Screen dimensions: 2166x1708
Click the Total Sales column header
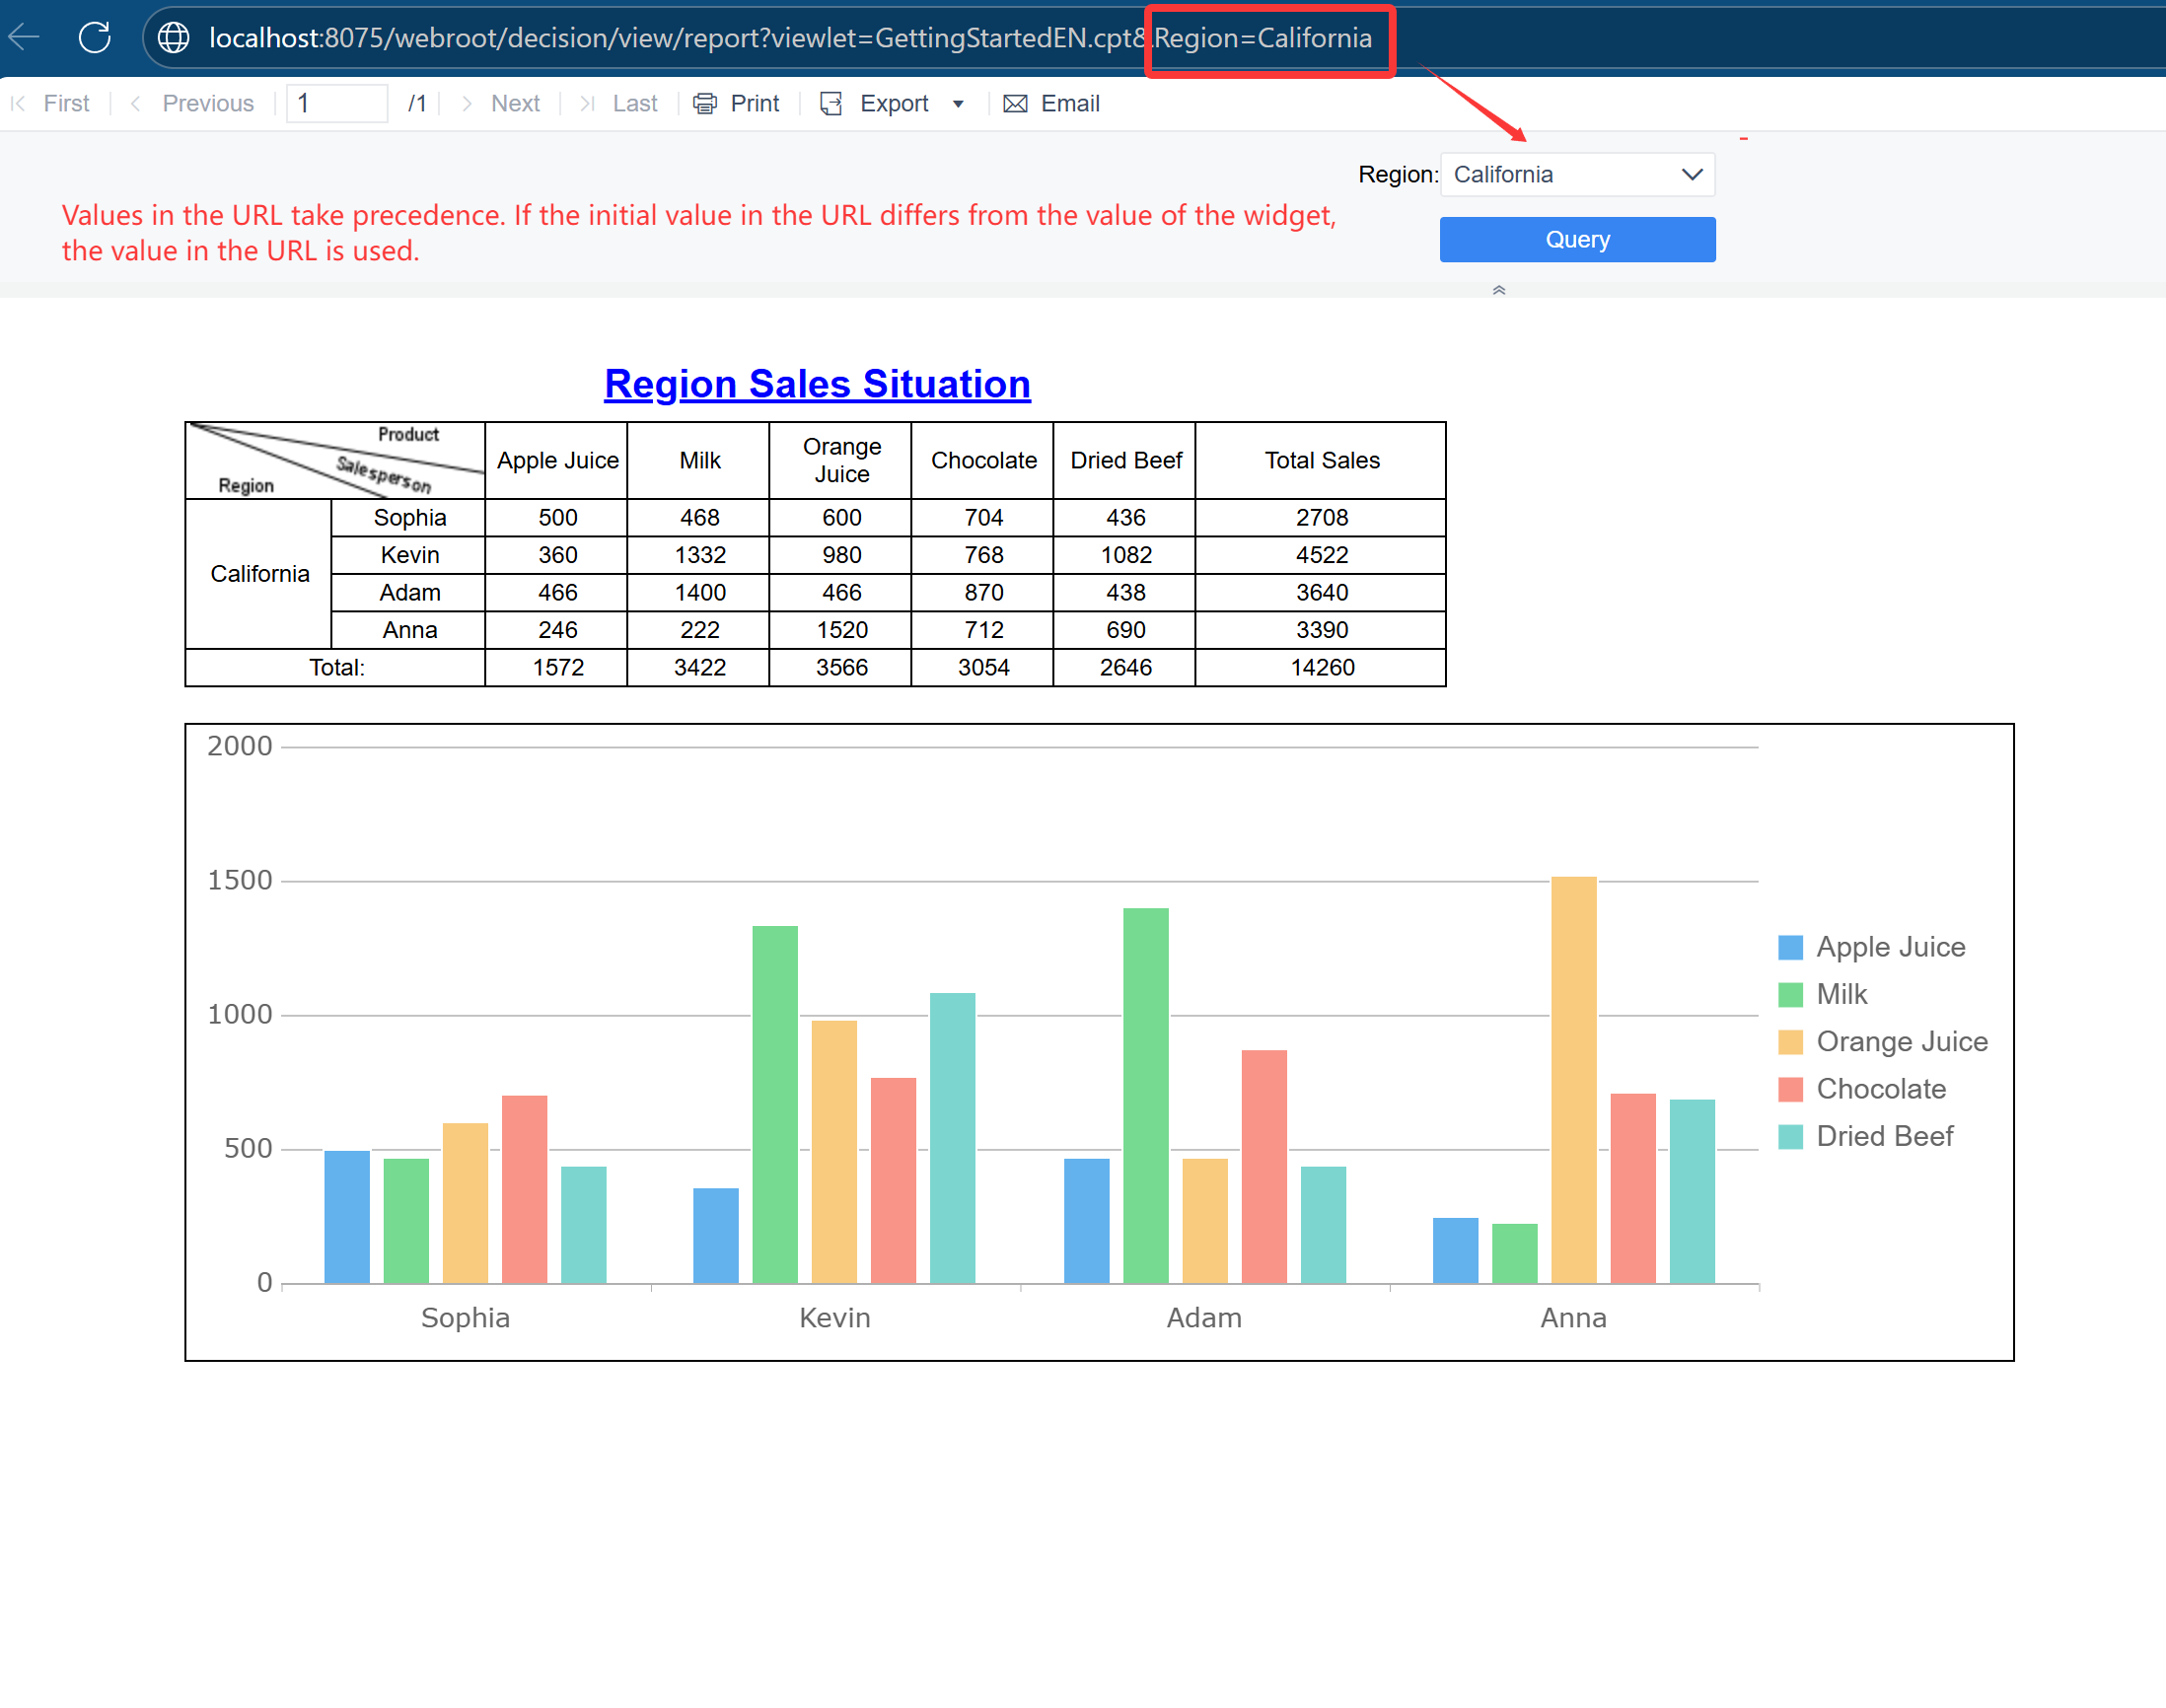[1321, 461]
